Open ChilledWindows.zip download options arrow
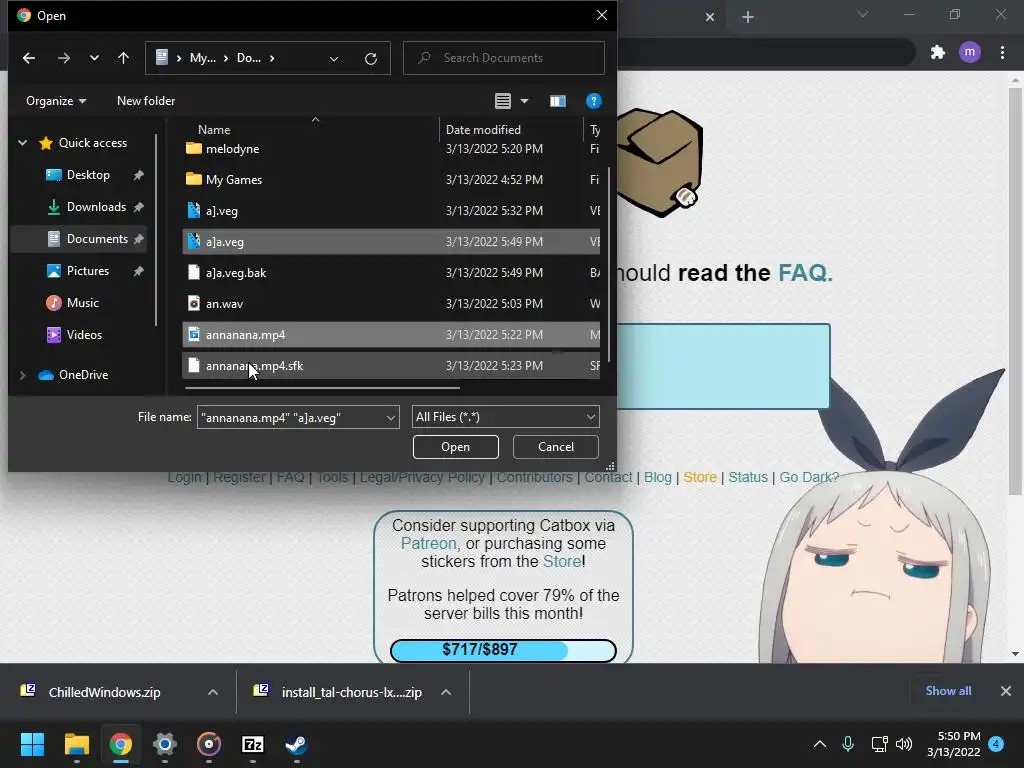This screenshot has width=1024, height=768. click(213, 692)
